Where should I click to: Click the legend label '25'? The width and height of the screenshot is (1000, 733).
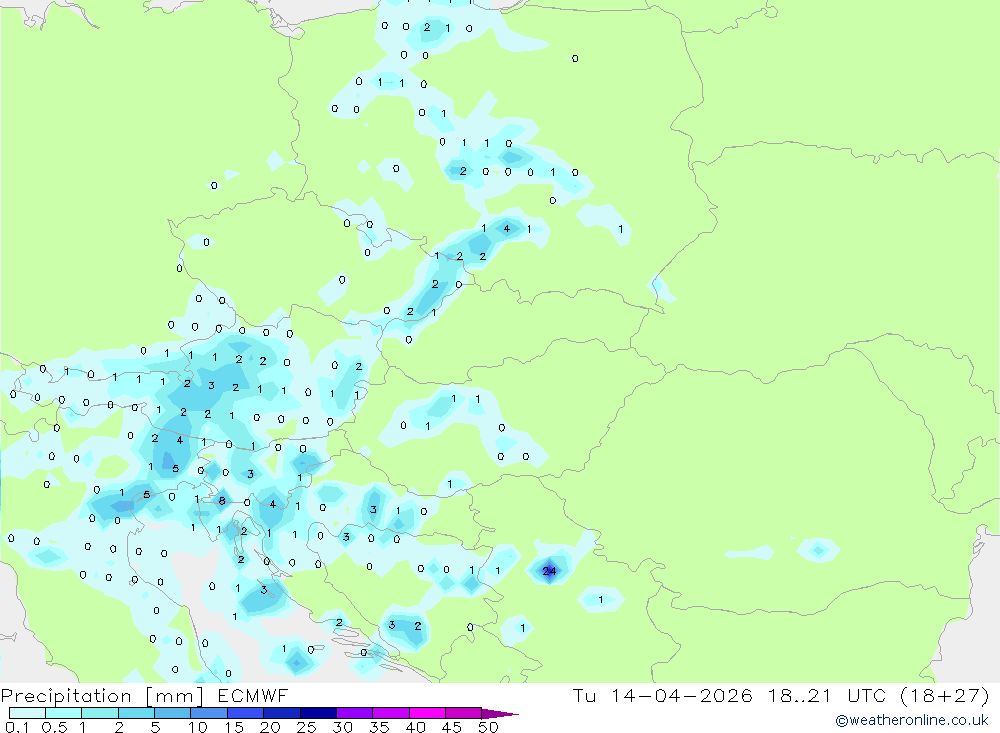(306, 727)
